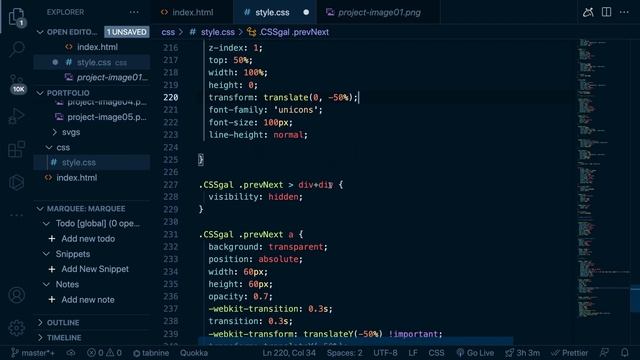Viewport: 640px width, 360px height.
Task: Click the unsaved dot on style.css tab
Action: [306, 12]
